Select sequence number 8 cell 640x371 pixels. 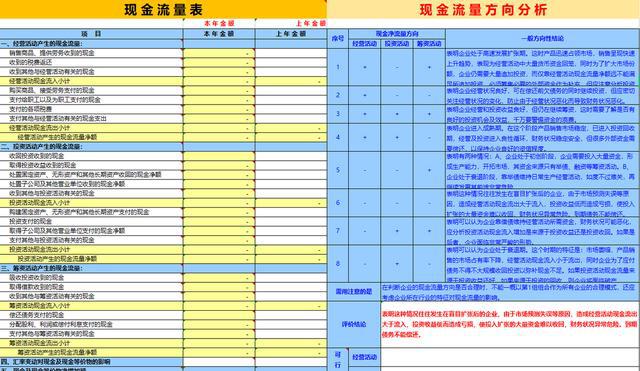[x=338, y=264]
